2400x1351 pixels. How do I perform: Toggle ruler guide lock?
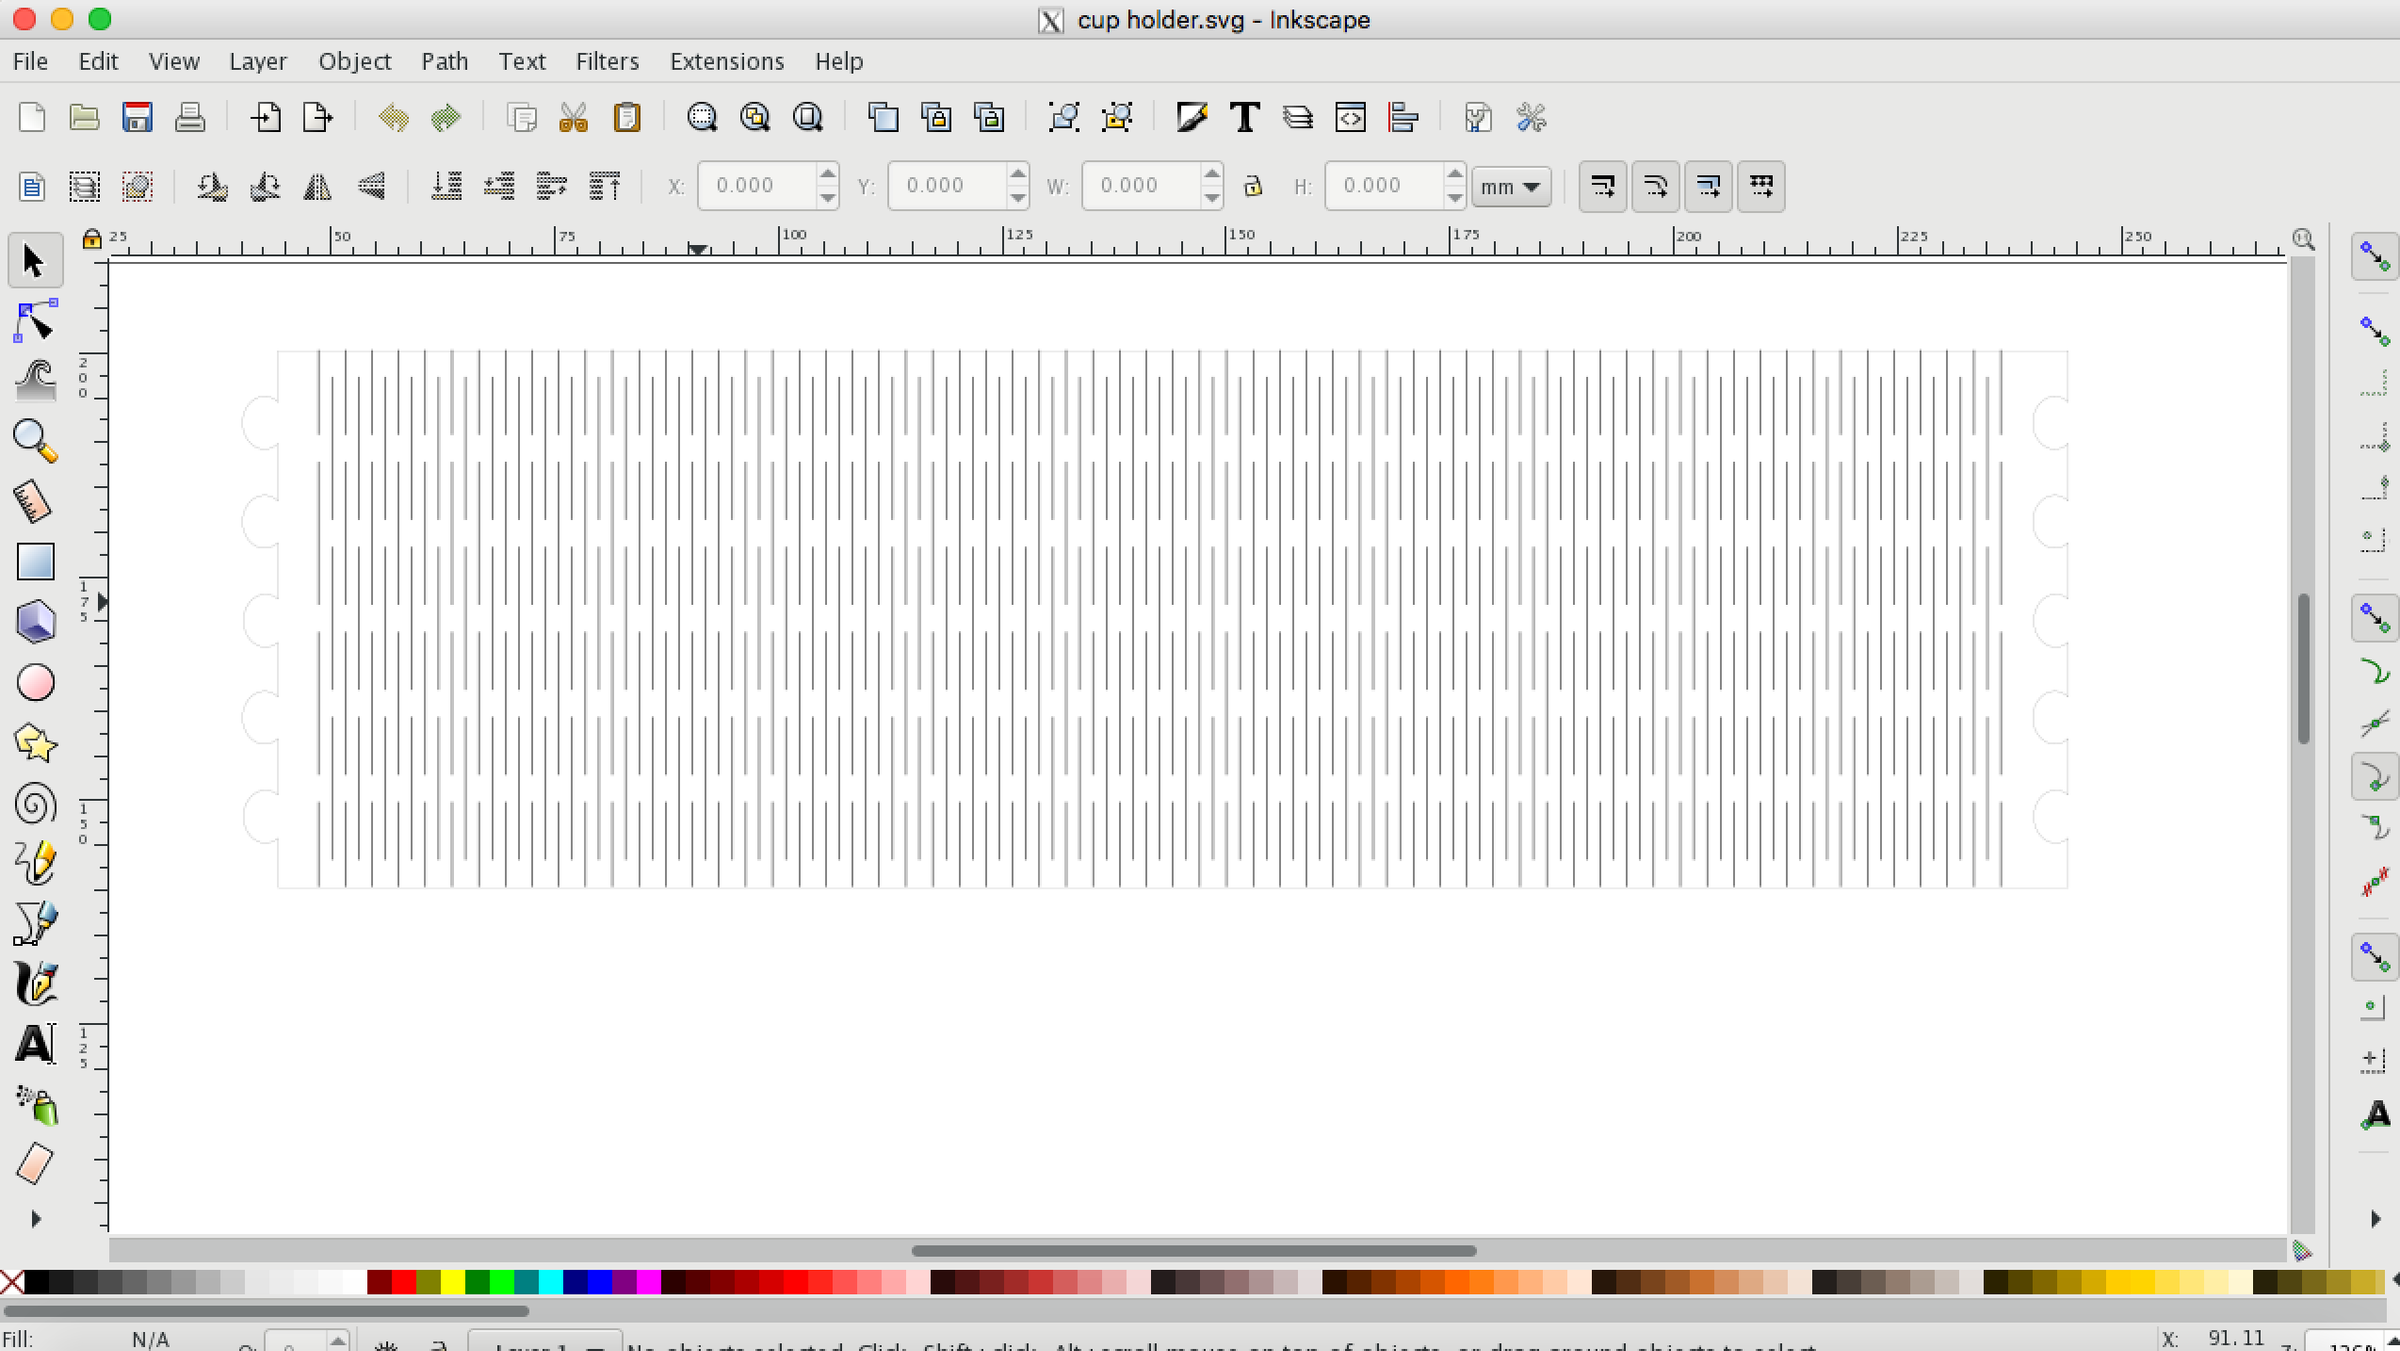(92, 238)
